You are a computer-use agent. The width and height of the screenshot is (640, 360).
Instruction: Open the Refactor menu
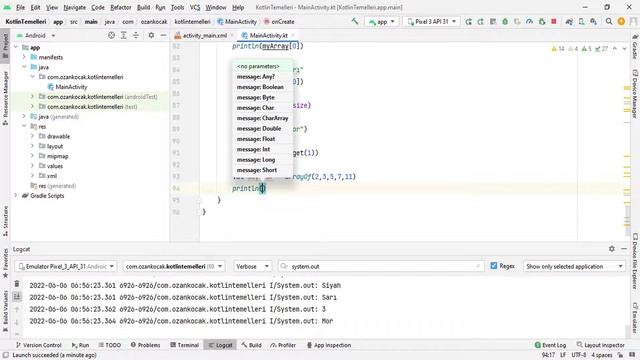tap(120, 7)
